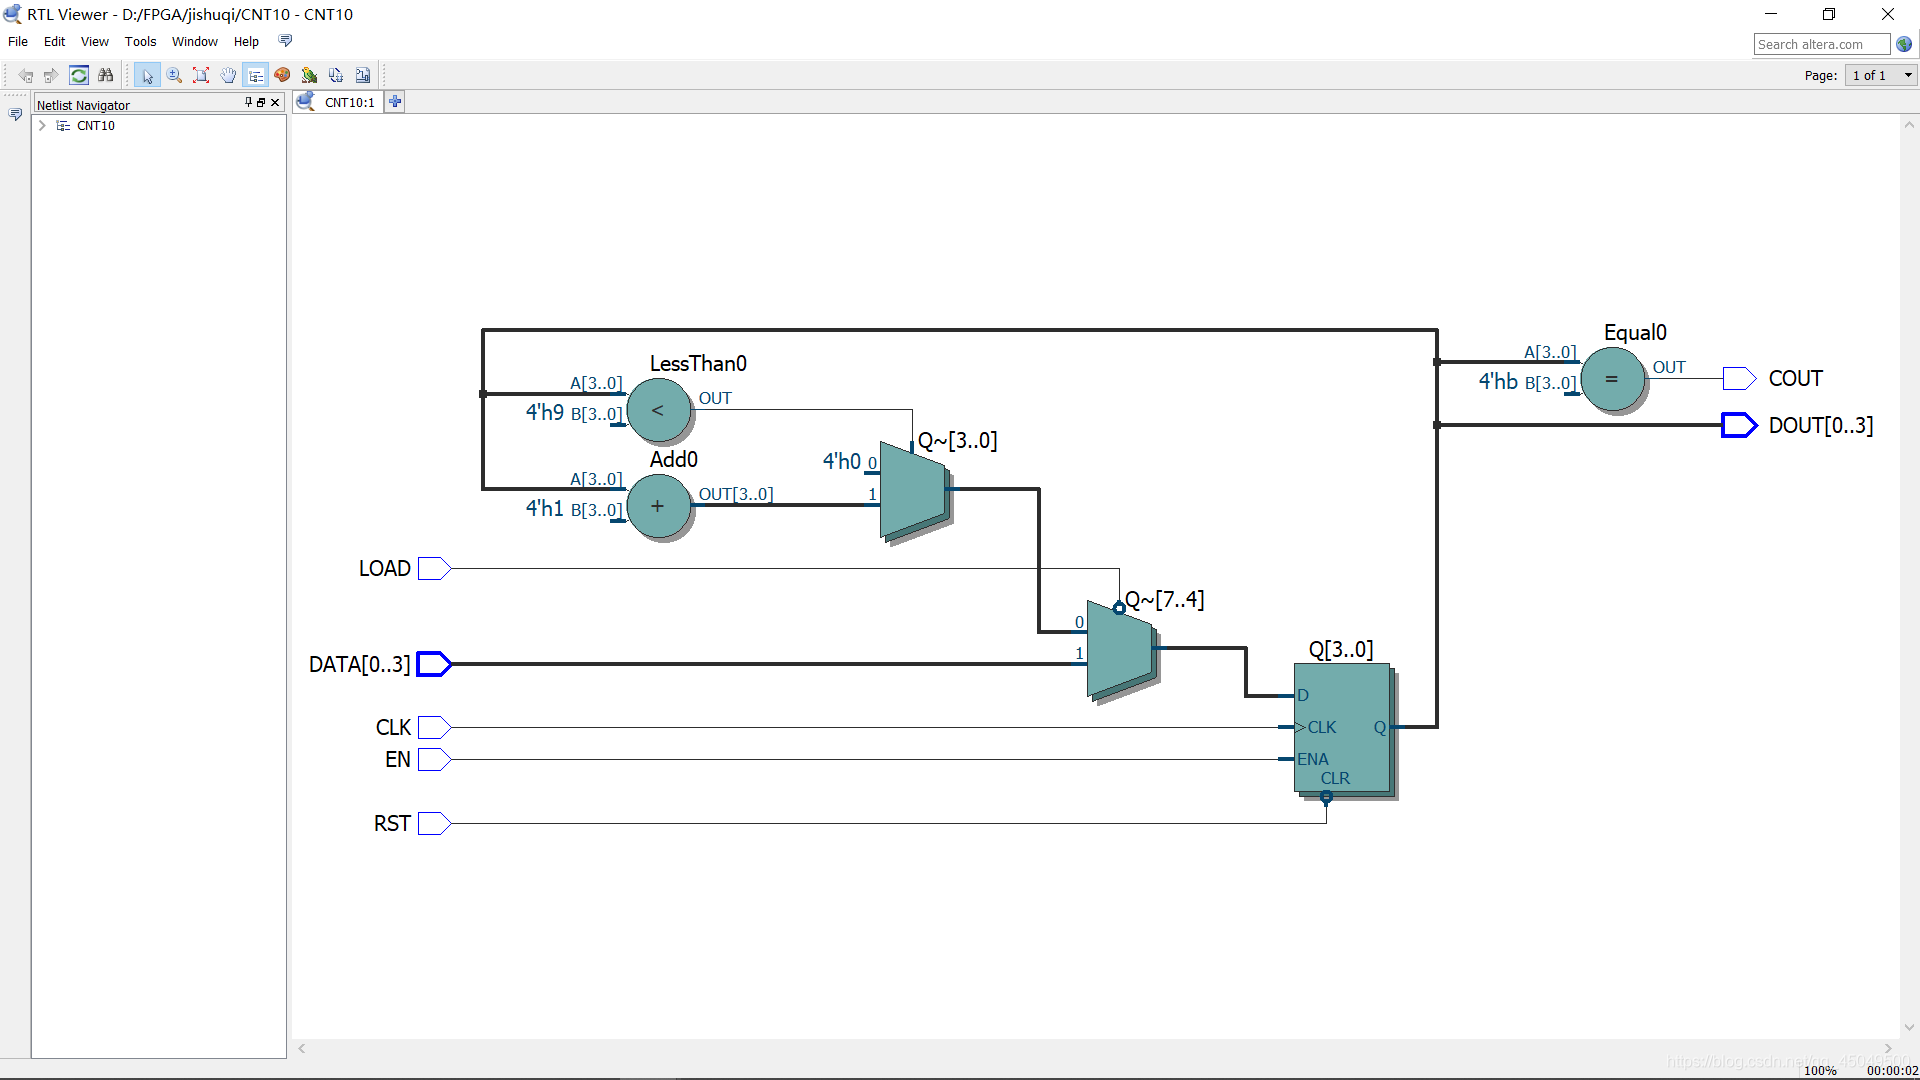Viewport: 1920px width, 1080px height.
Task: Click the feedback icon beside Help menu
Action: pos(285,41)
